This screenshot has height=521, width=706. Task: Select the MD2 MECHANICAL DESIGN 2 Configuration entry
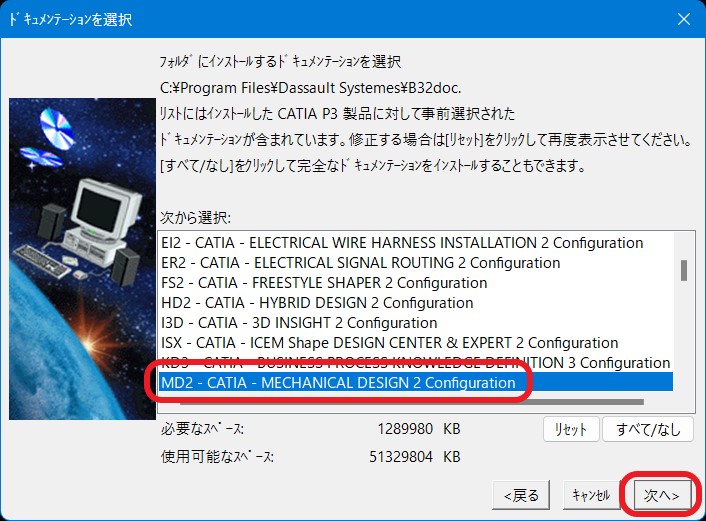pos(416,382)
